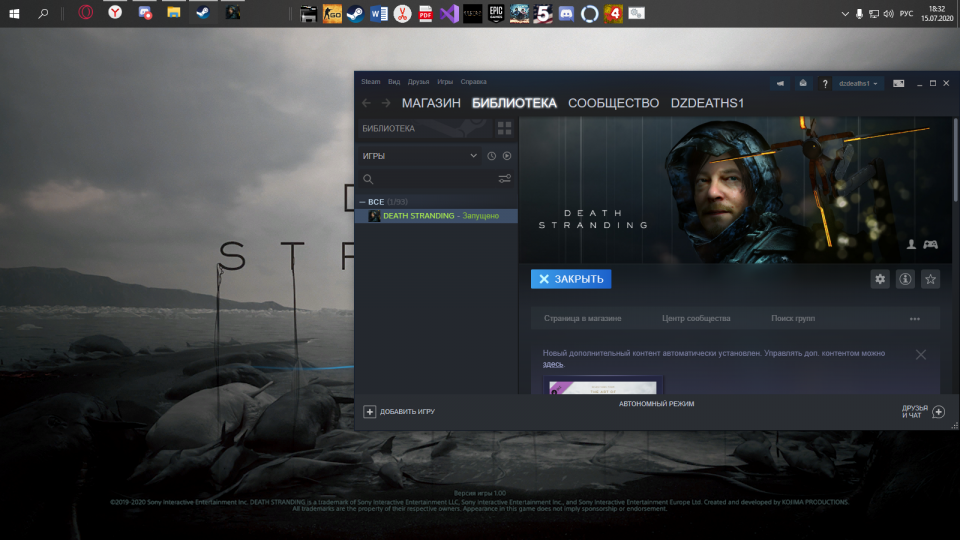Click the БИБЛИОТЕКА home button in sidebar
The image size is (960, 540).
(x=424, y=129)
